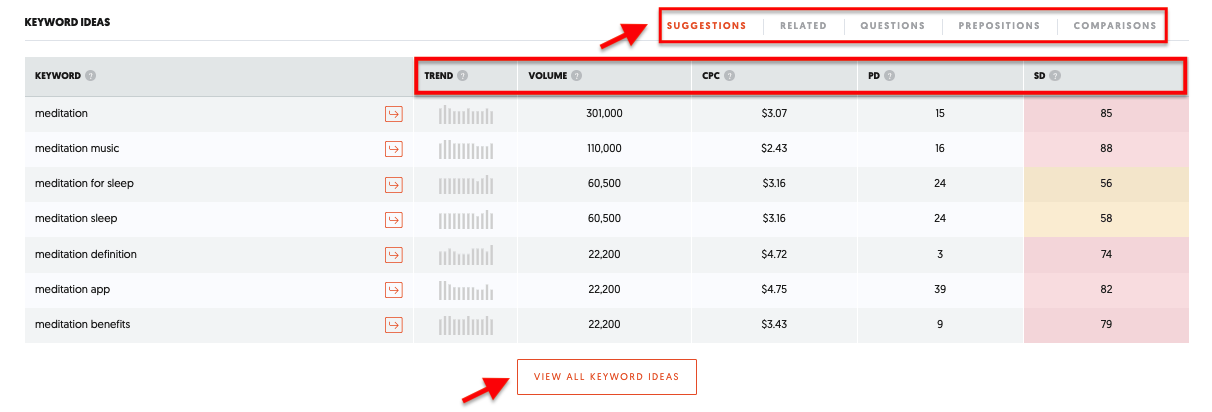
Task: Click arrow icon for meditation for sleep
Action: tap(394, 184)
